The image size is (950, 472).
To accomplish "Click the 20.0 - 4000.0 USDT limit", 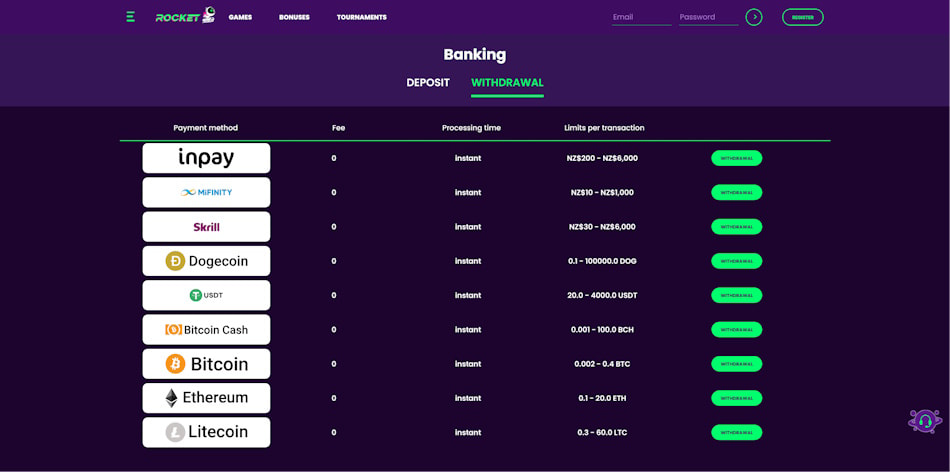I will pyautogui.click(x=604, y=296).
